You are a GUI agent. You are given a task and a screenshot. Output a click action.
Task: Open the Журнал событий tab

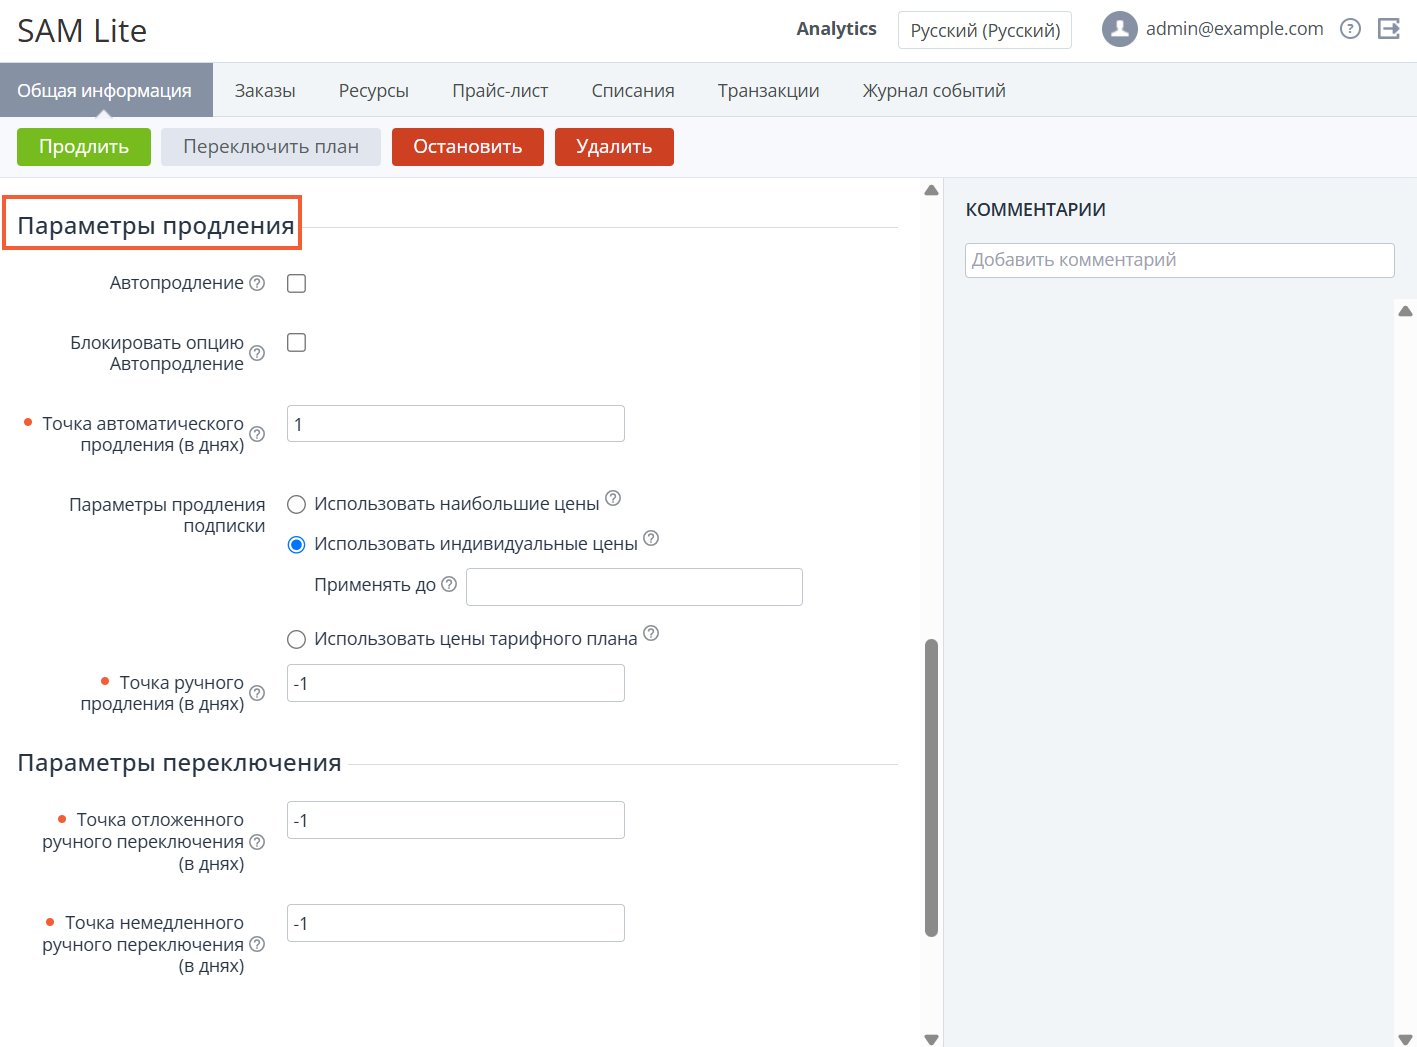[934, 90]
